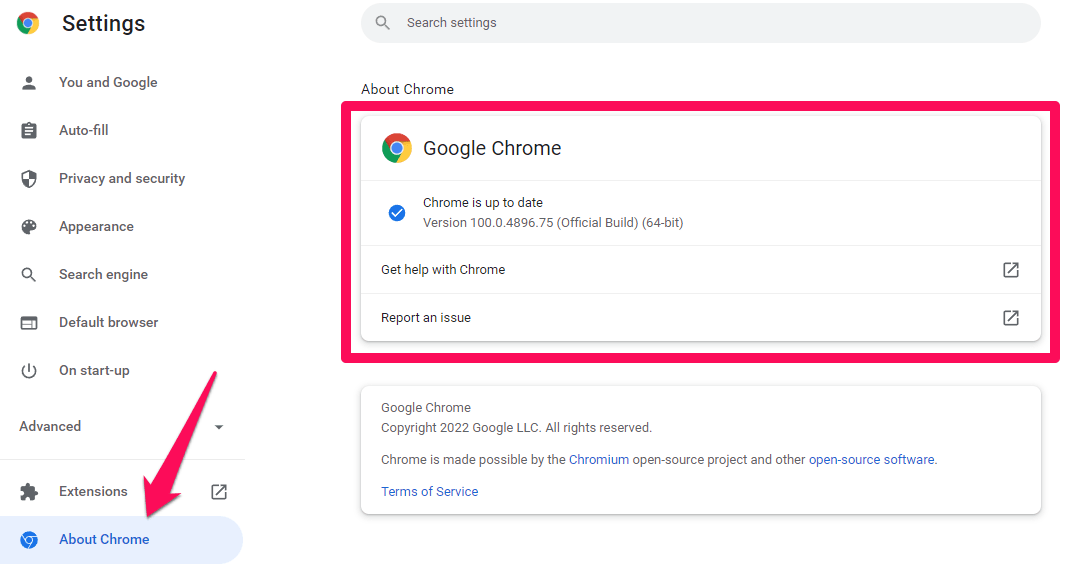This screenshot has height=576, width=1080.
Task: Click the Terms of Service link
Action: point(429,491)
